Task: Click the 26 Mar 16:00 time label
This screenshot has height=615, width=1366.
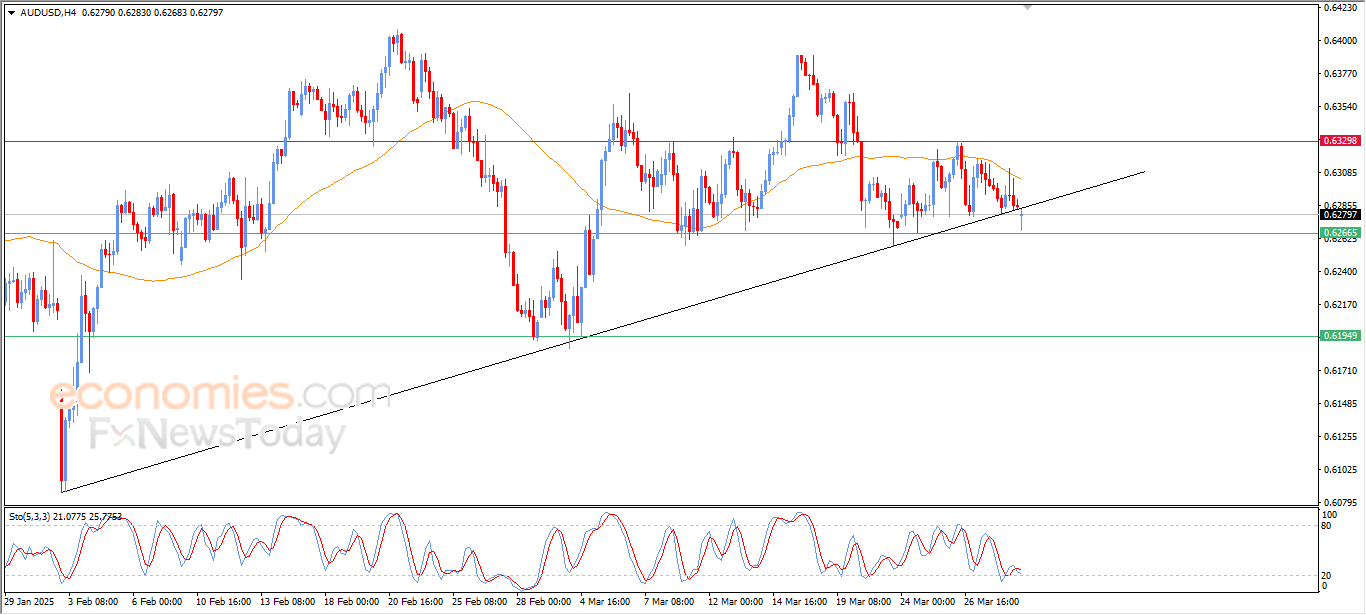Action: pos(992,602)
